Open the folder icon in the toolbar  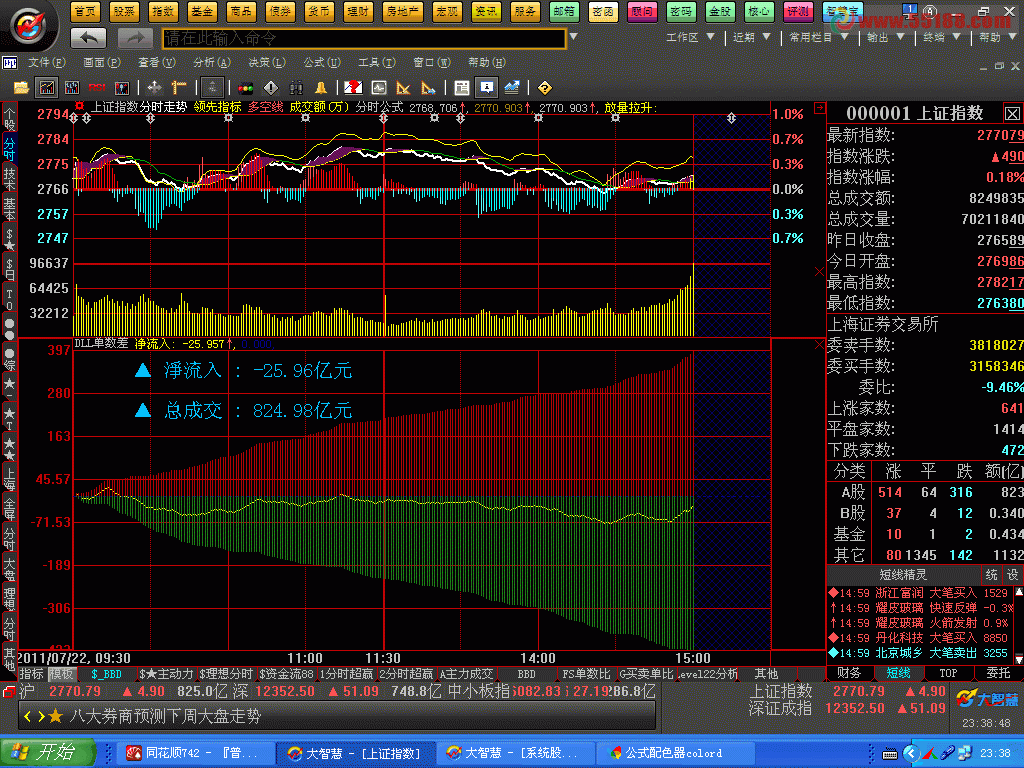pos(21,88)
